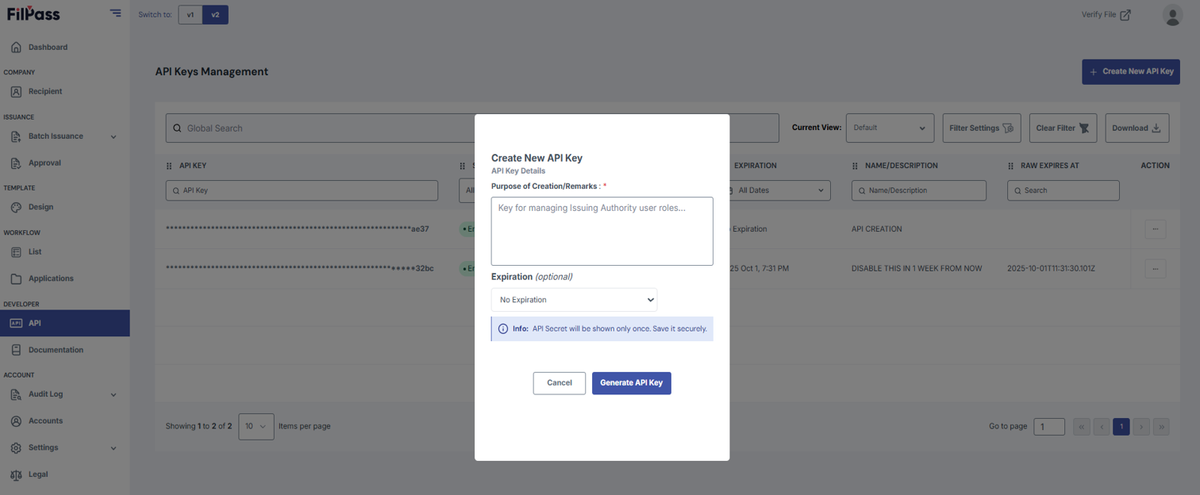This screenshot has height=495, width=1200.
Task: Go to the first page arrow
Action: [x=1082, y=426]
